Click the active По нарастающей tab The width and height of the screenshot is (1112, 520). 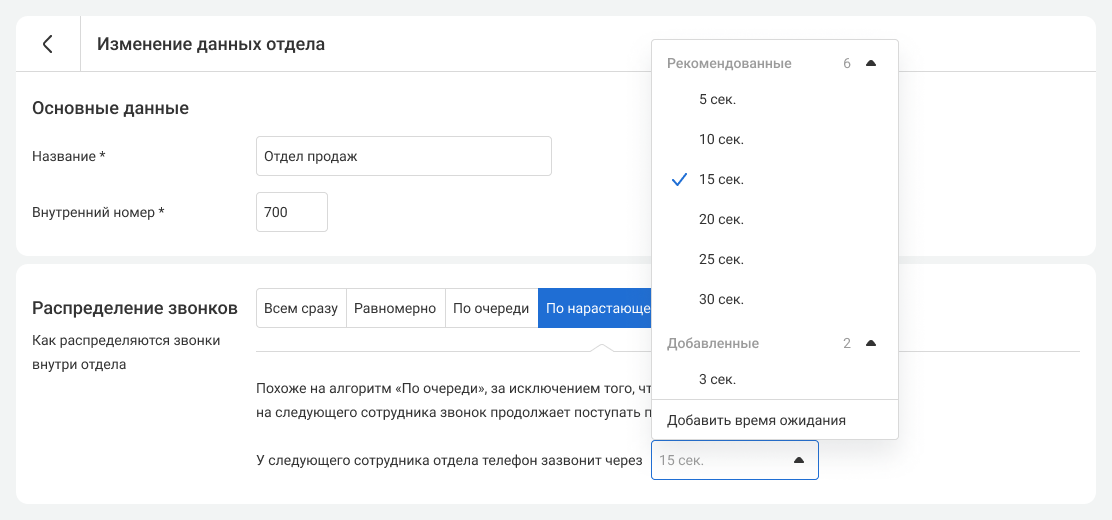[595, 308]
